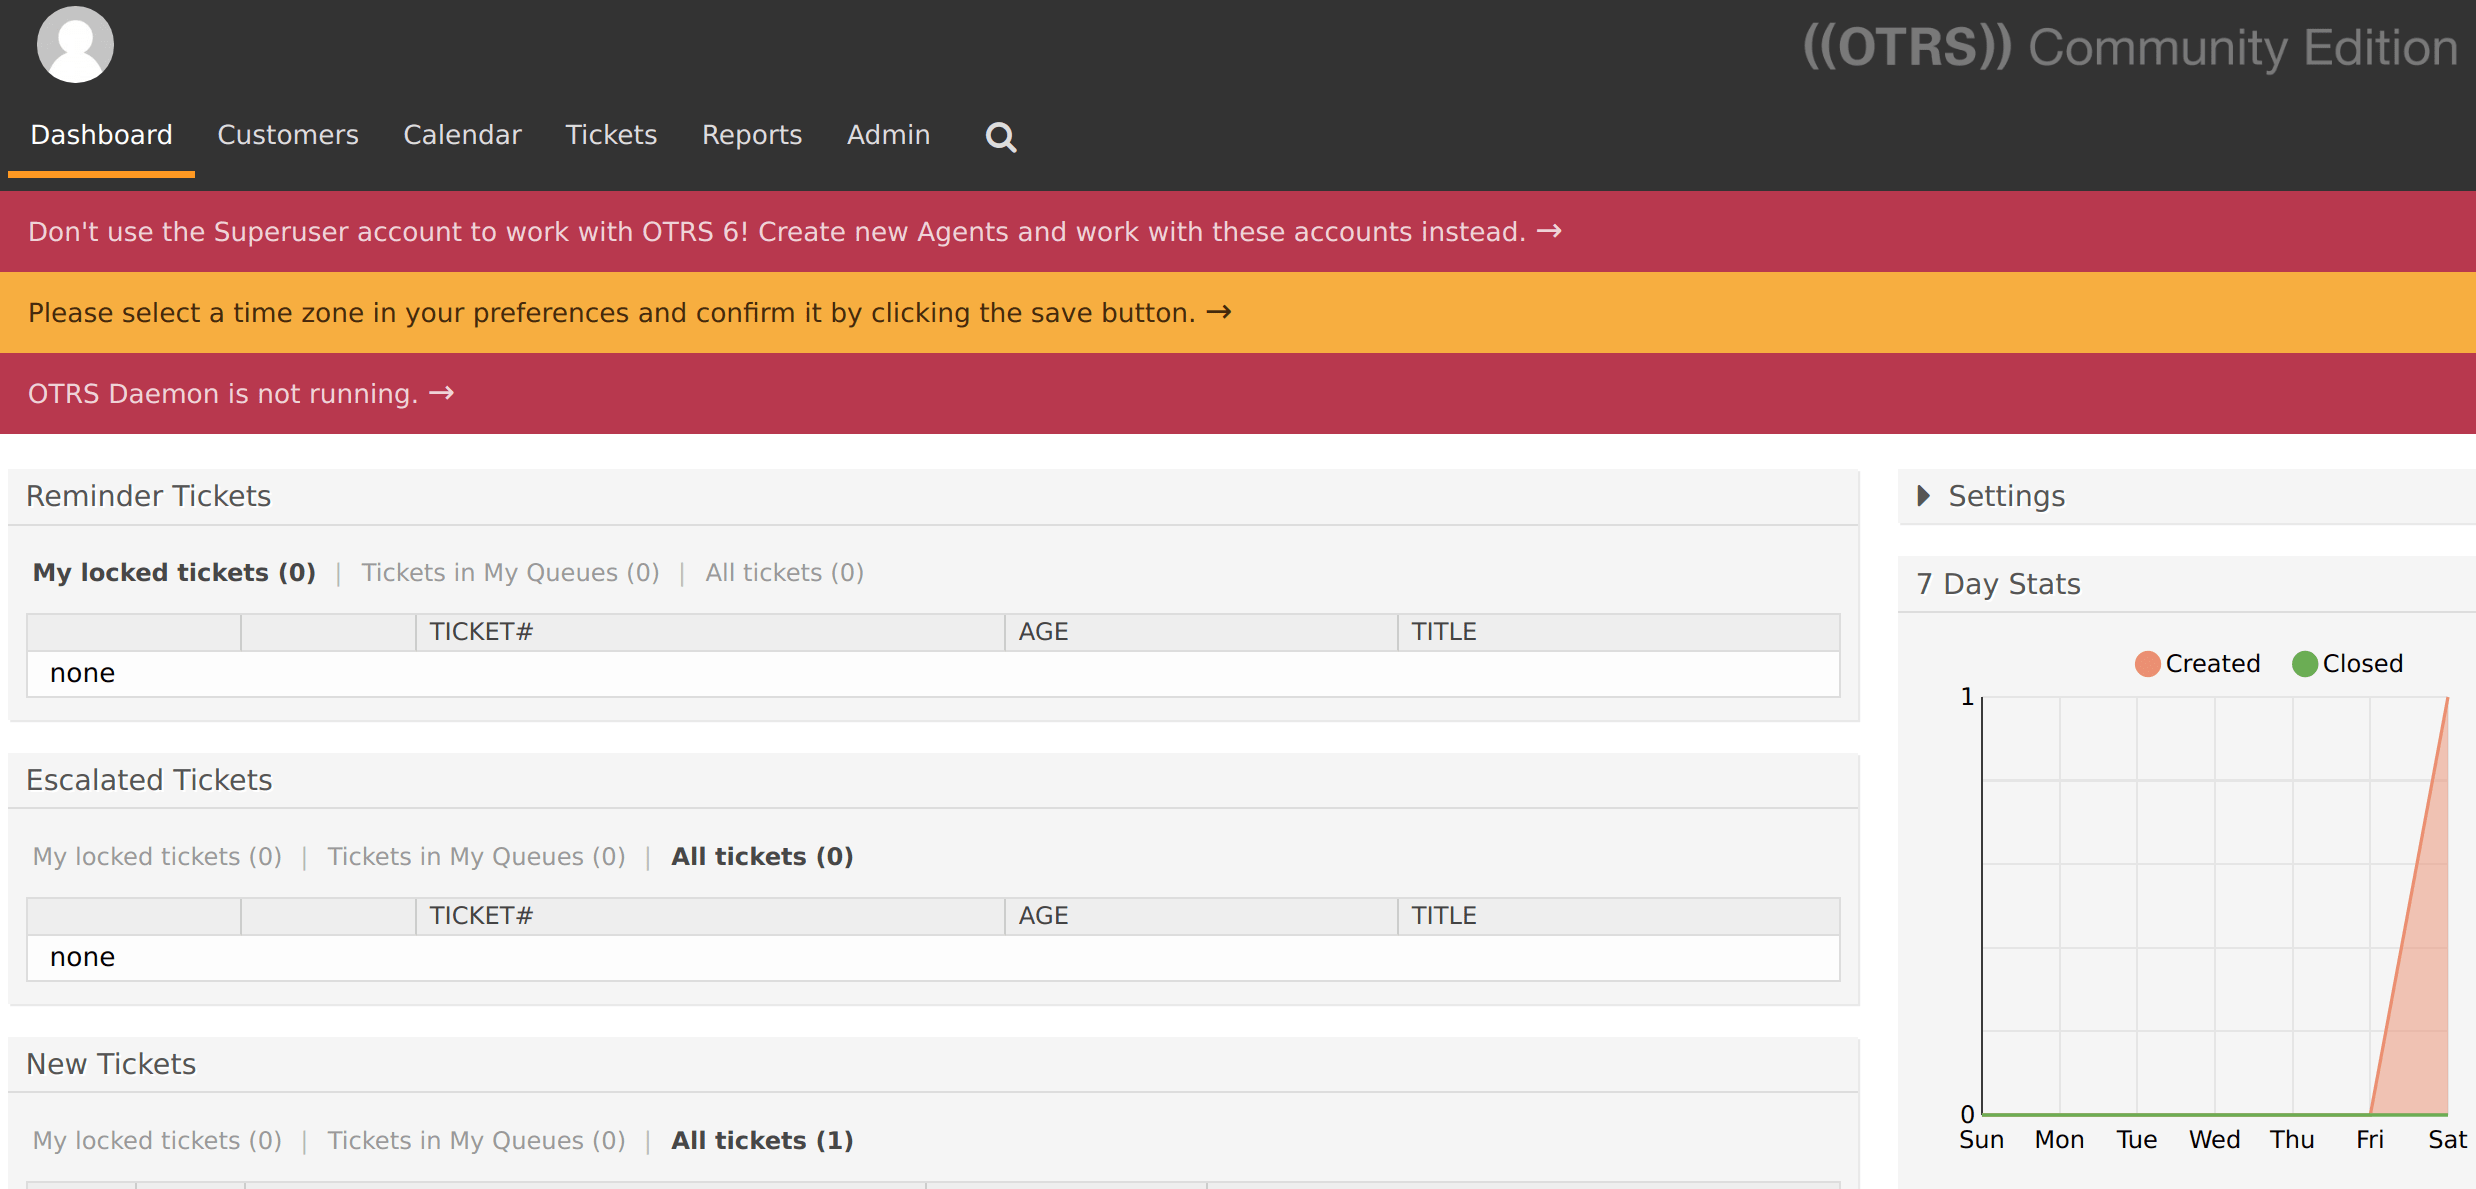Click the user avatar icon
2476x1189 pixels.
[75, 44]
